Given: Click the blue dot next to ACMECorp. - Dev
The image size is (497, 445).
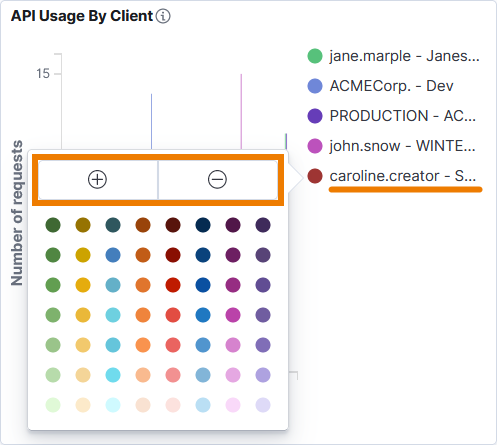Looking at the screenshot, I should point(315,86).
